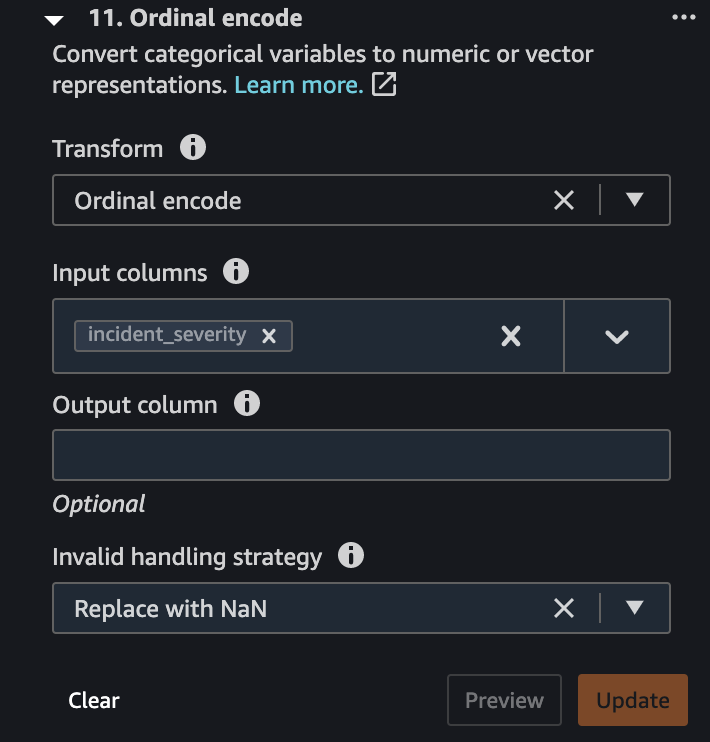Clear all selected input columns
The width and height of the screenshot is (710, 742).
pyautogui.click(x=511, y=336)
